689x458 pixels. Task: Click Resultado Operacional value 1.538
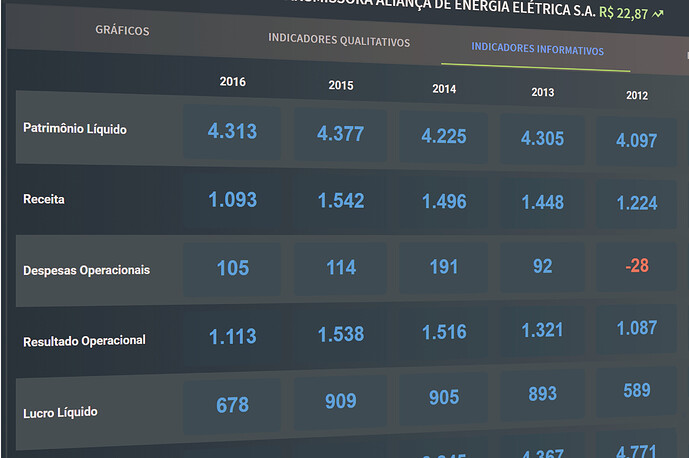coord(341,334)
